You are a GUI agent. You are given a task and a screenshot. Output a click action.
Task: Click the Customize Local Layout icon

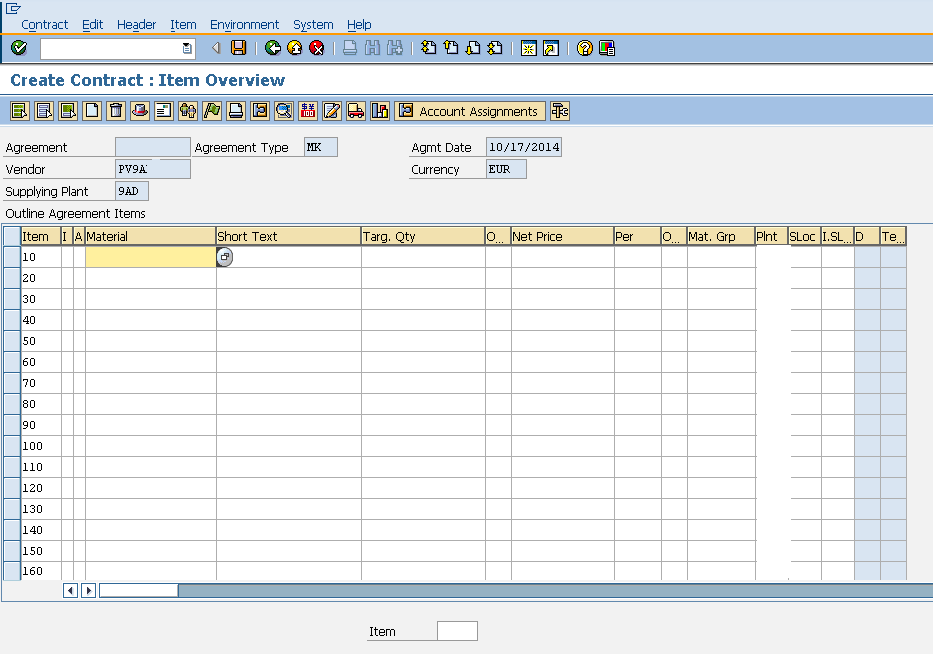click(607, 48)
